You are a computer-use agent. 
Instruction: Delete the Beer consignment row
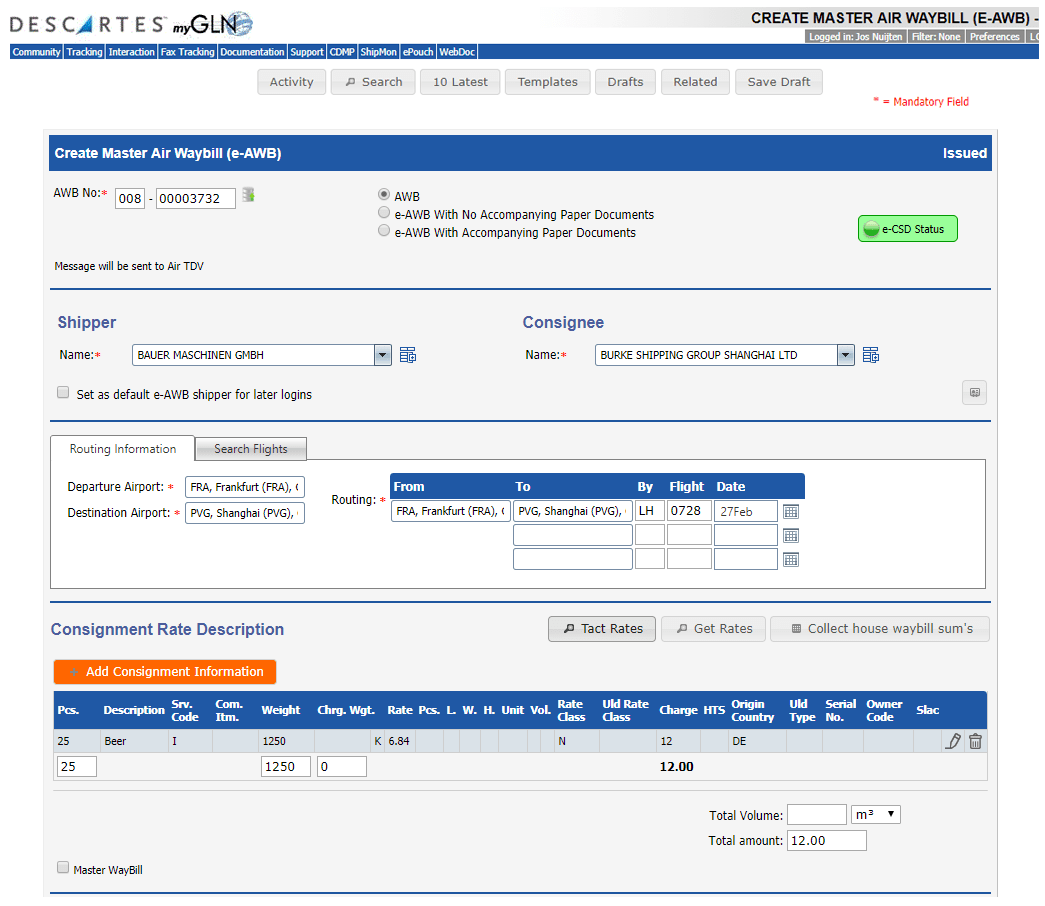tap(975, 741)
